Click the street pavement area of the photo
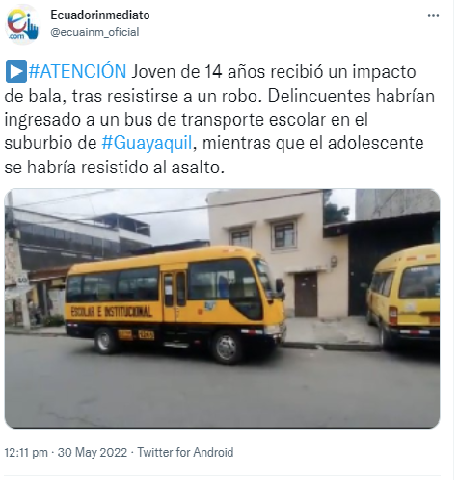 click(222, 388)
